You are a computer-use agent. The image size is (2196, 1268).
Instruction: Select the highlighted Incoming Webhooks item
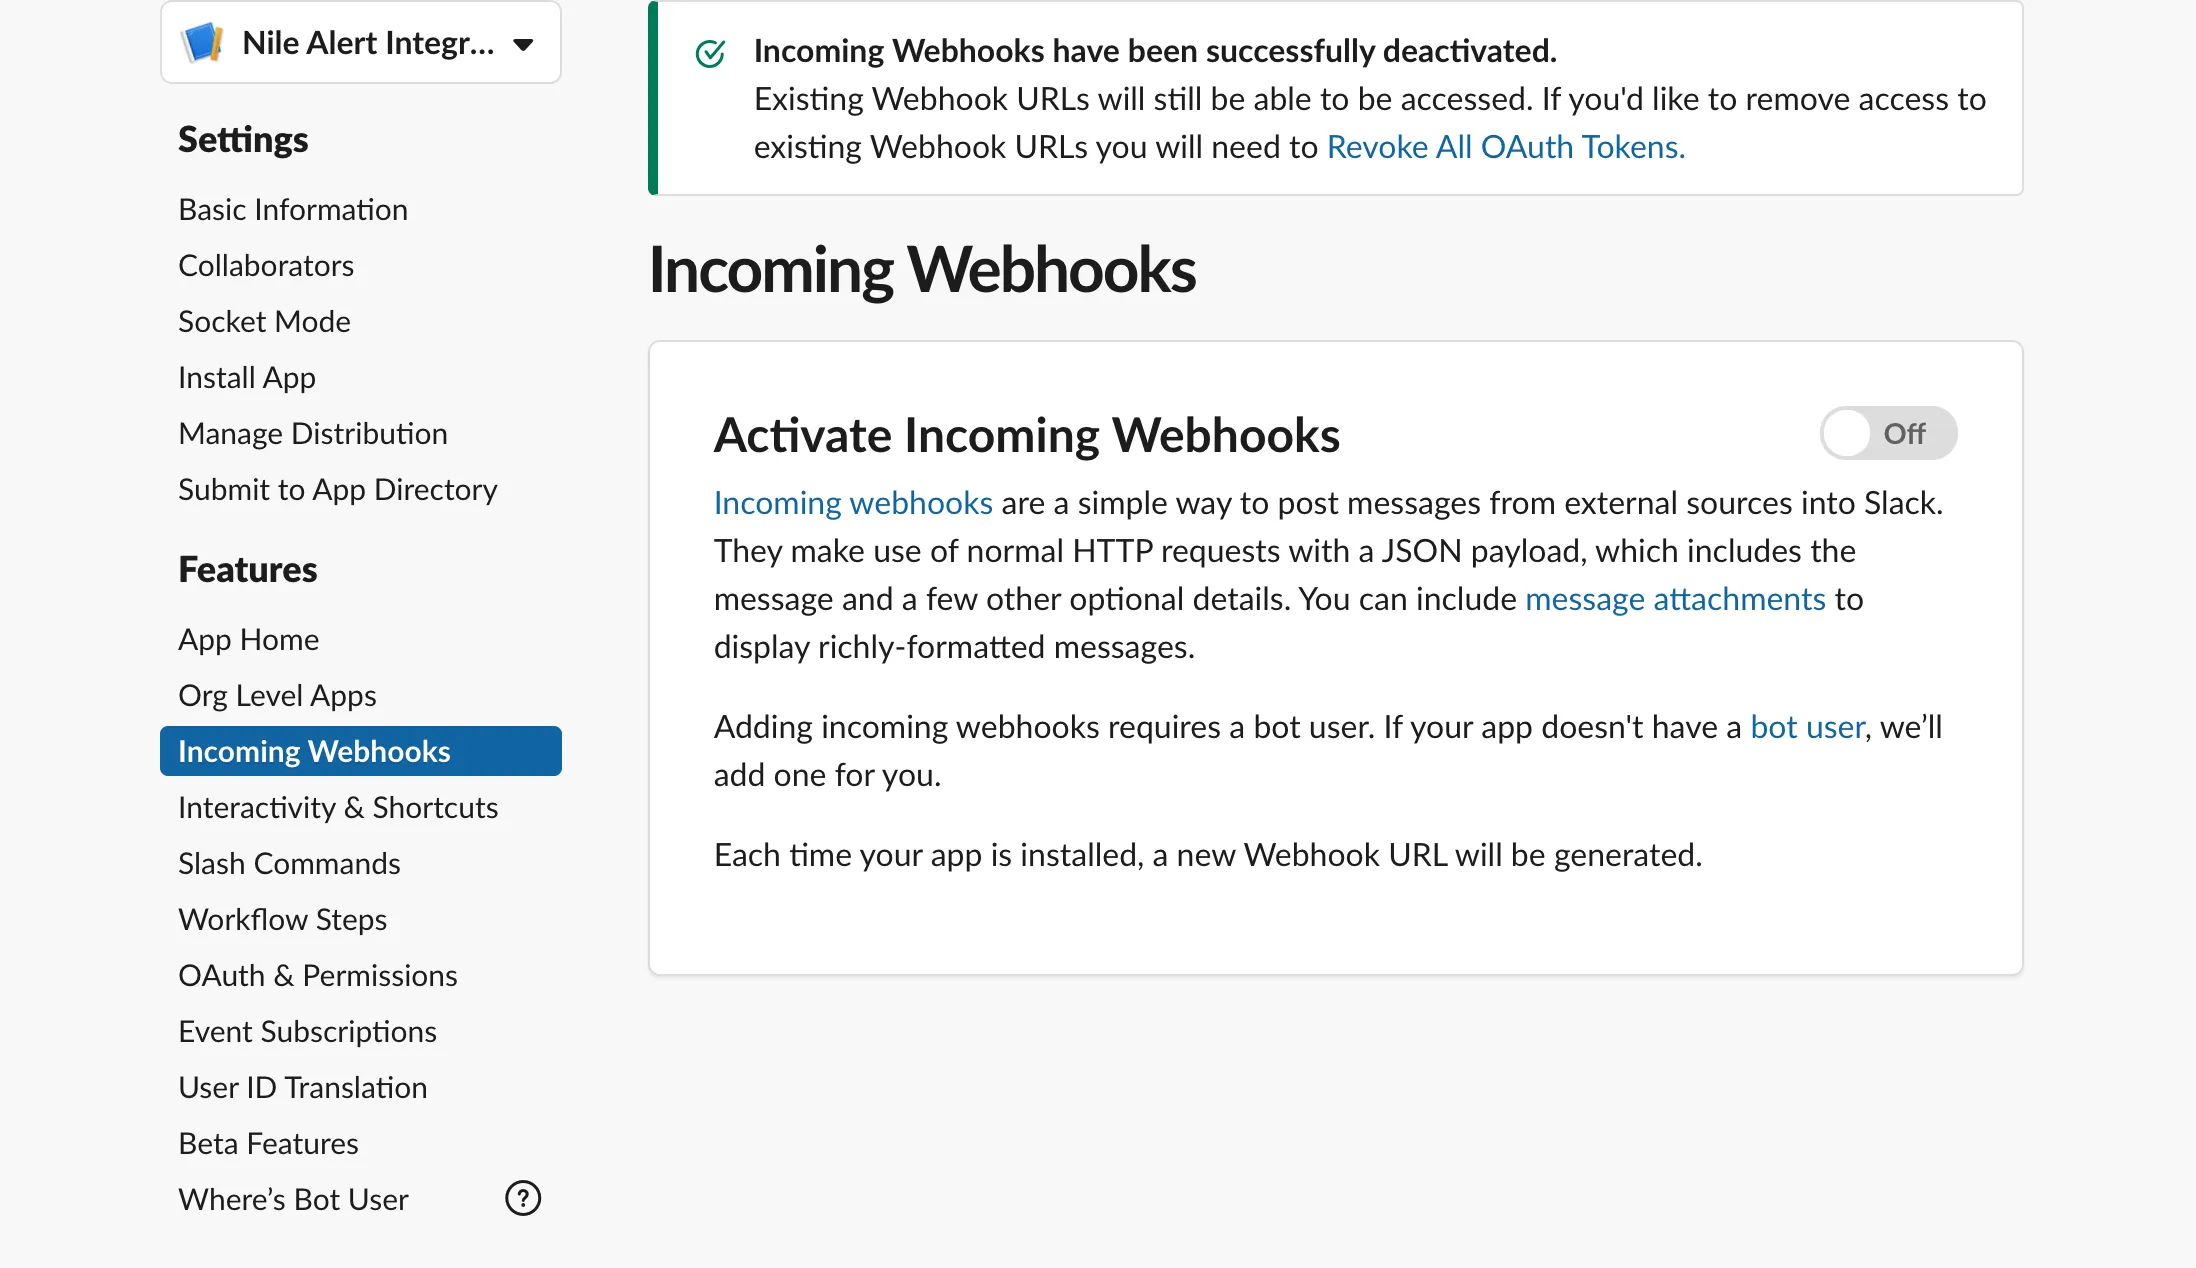[x=361, y=751]
